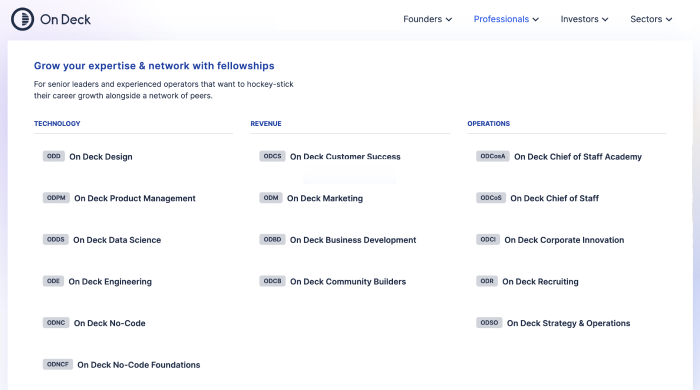Image resolution: width=700 pixels, height=390 pixels.
Task: Expand the Founders dropdown menu
Action: [x=428, y=19]
